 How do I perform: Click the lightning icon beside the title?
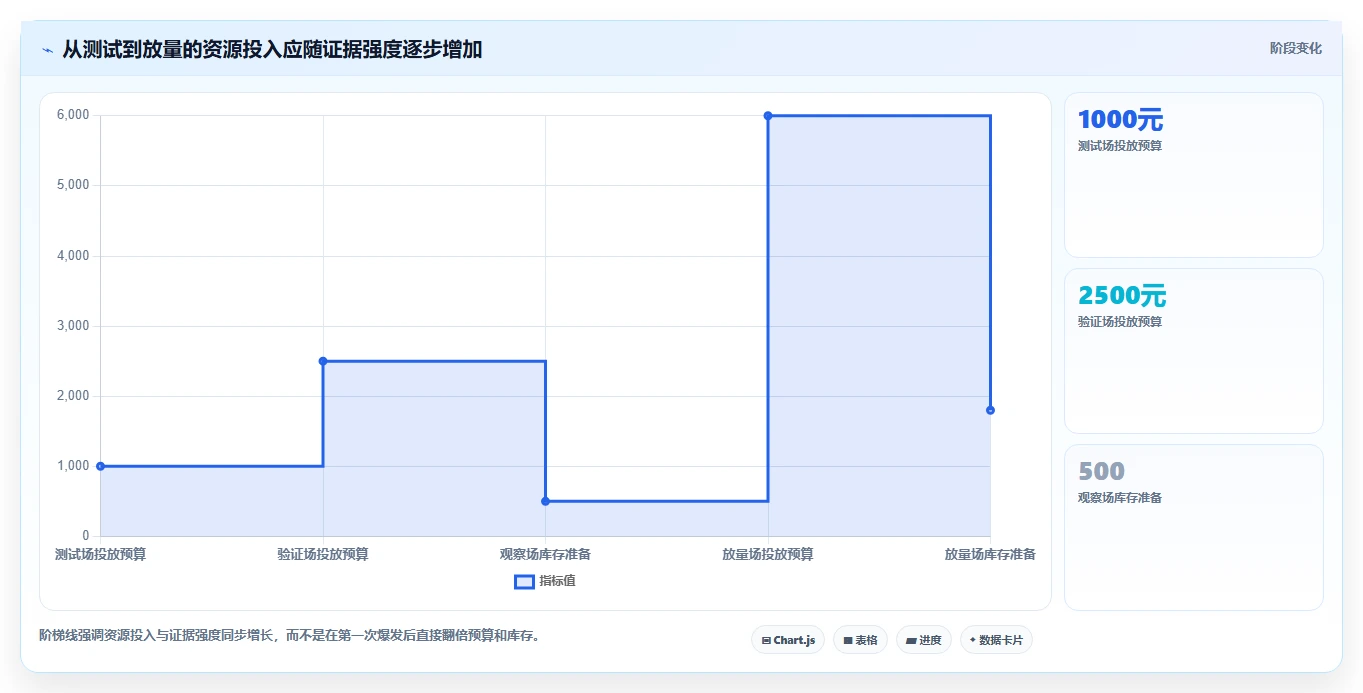point(48,50)
